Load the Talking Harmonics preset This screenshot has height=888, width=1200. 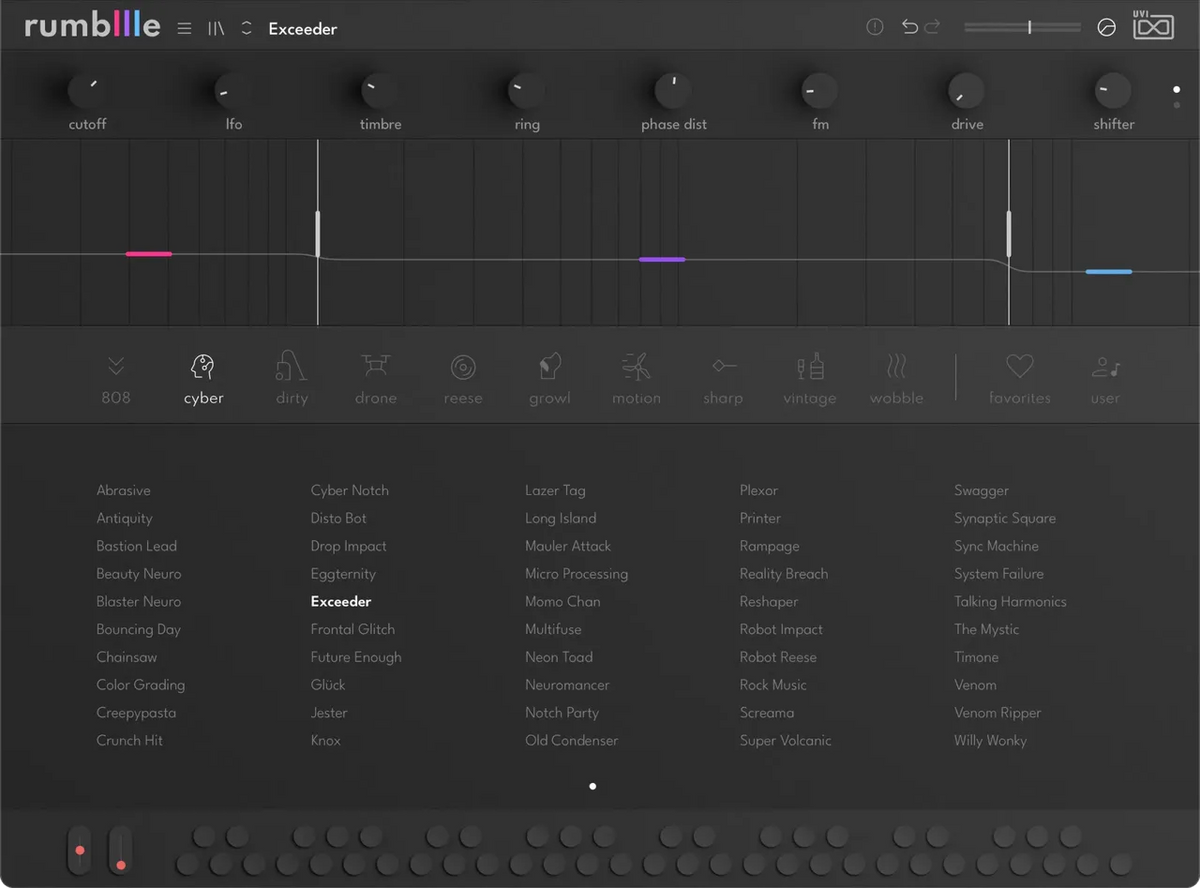1011,602
